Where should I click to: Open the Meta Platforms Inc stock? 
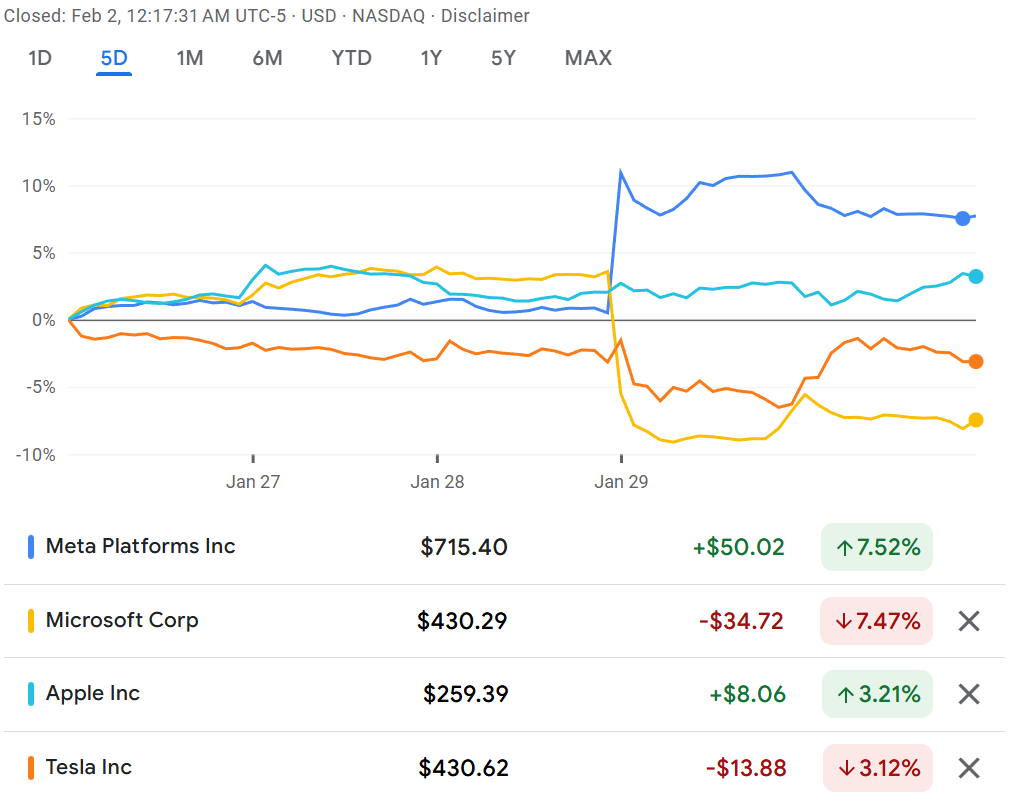coord(140,546)
